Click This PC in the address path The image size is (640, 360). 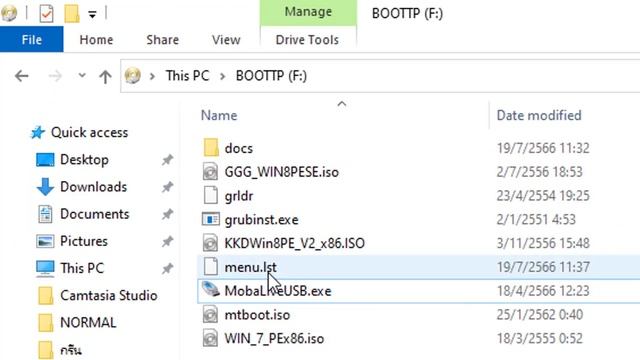pyautogui.click(x=187, y=76)
